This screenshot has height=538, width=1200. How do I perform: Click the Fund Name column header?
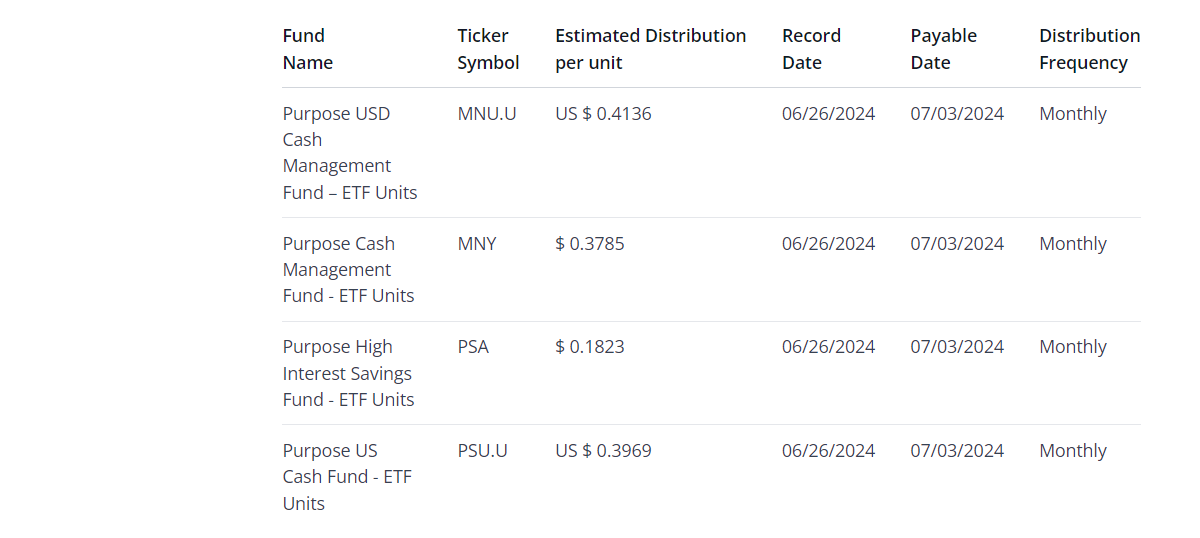click(x=308, y=49)
